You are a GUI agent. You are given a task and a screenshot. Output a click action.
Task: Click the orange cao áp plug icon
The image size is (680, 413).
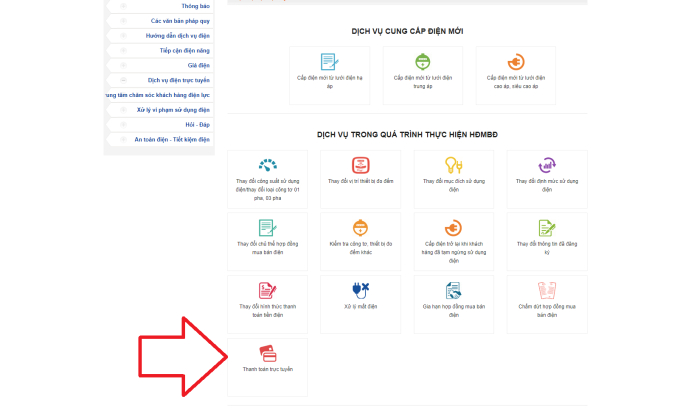pos(516,62)
